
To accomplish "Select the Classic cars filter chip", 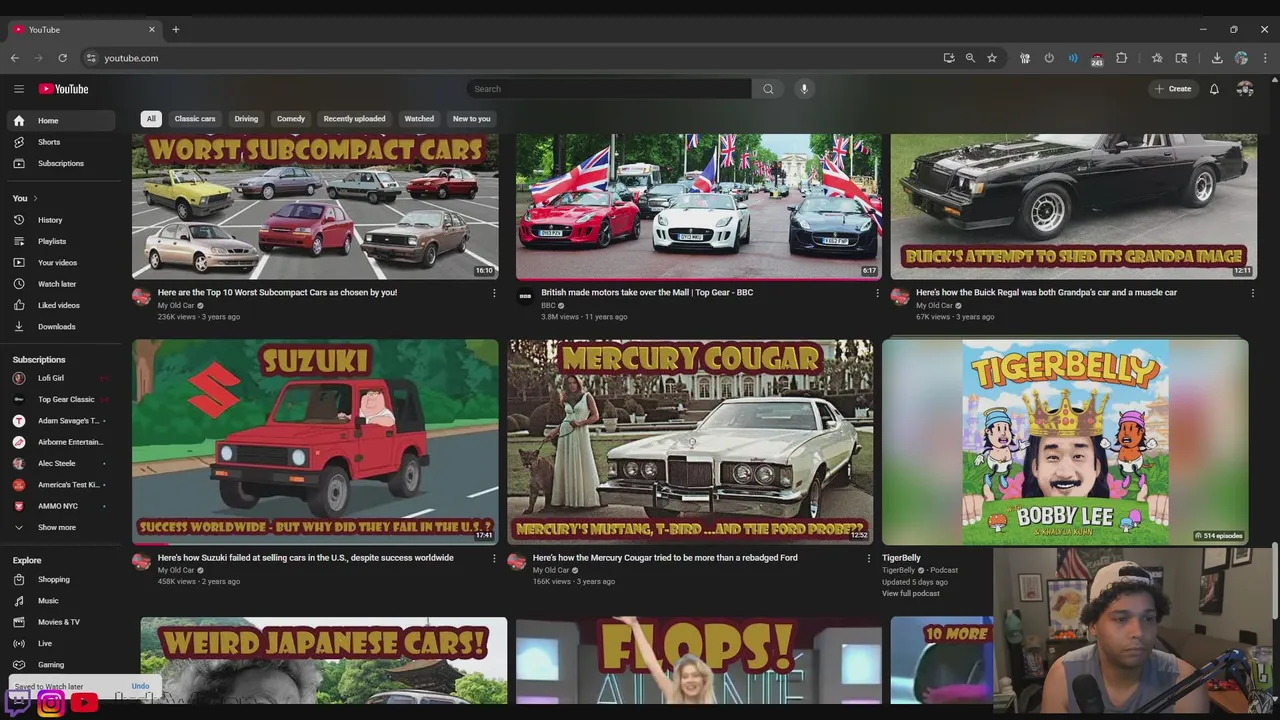I will (x=195, y=119).
